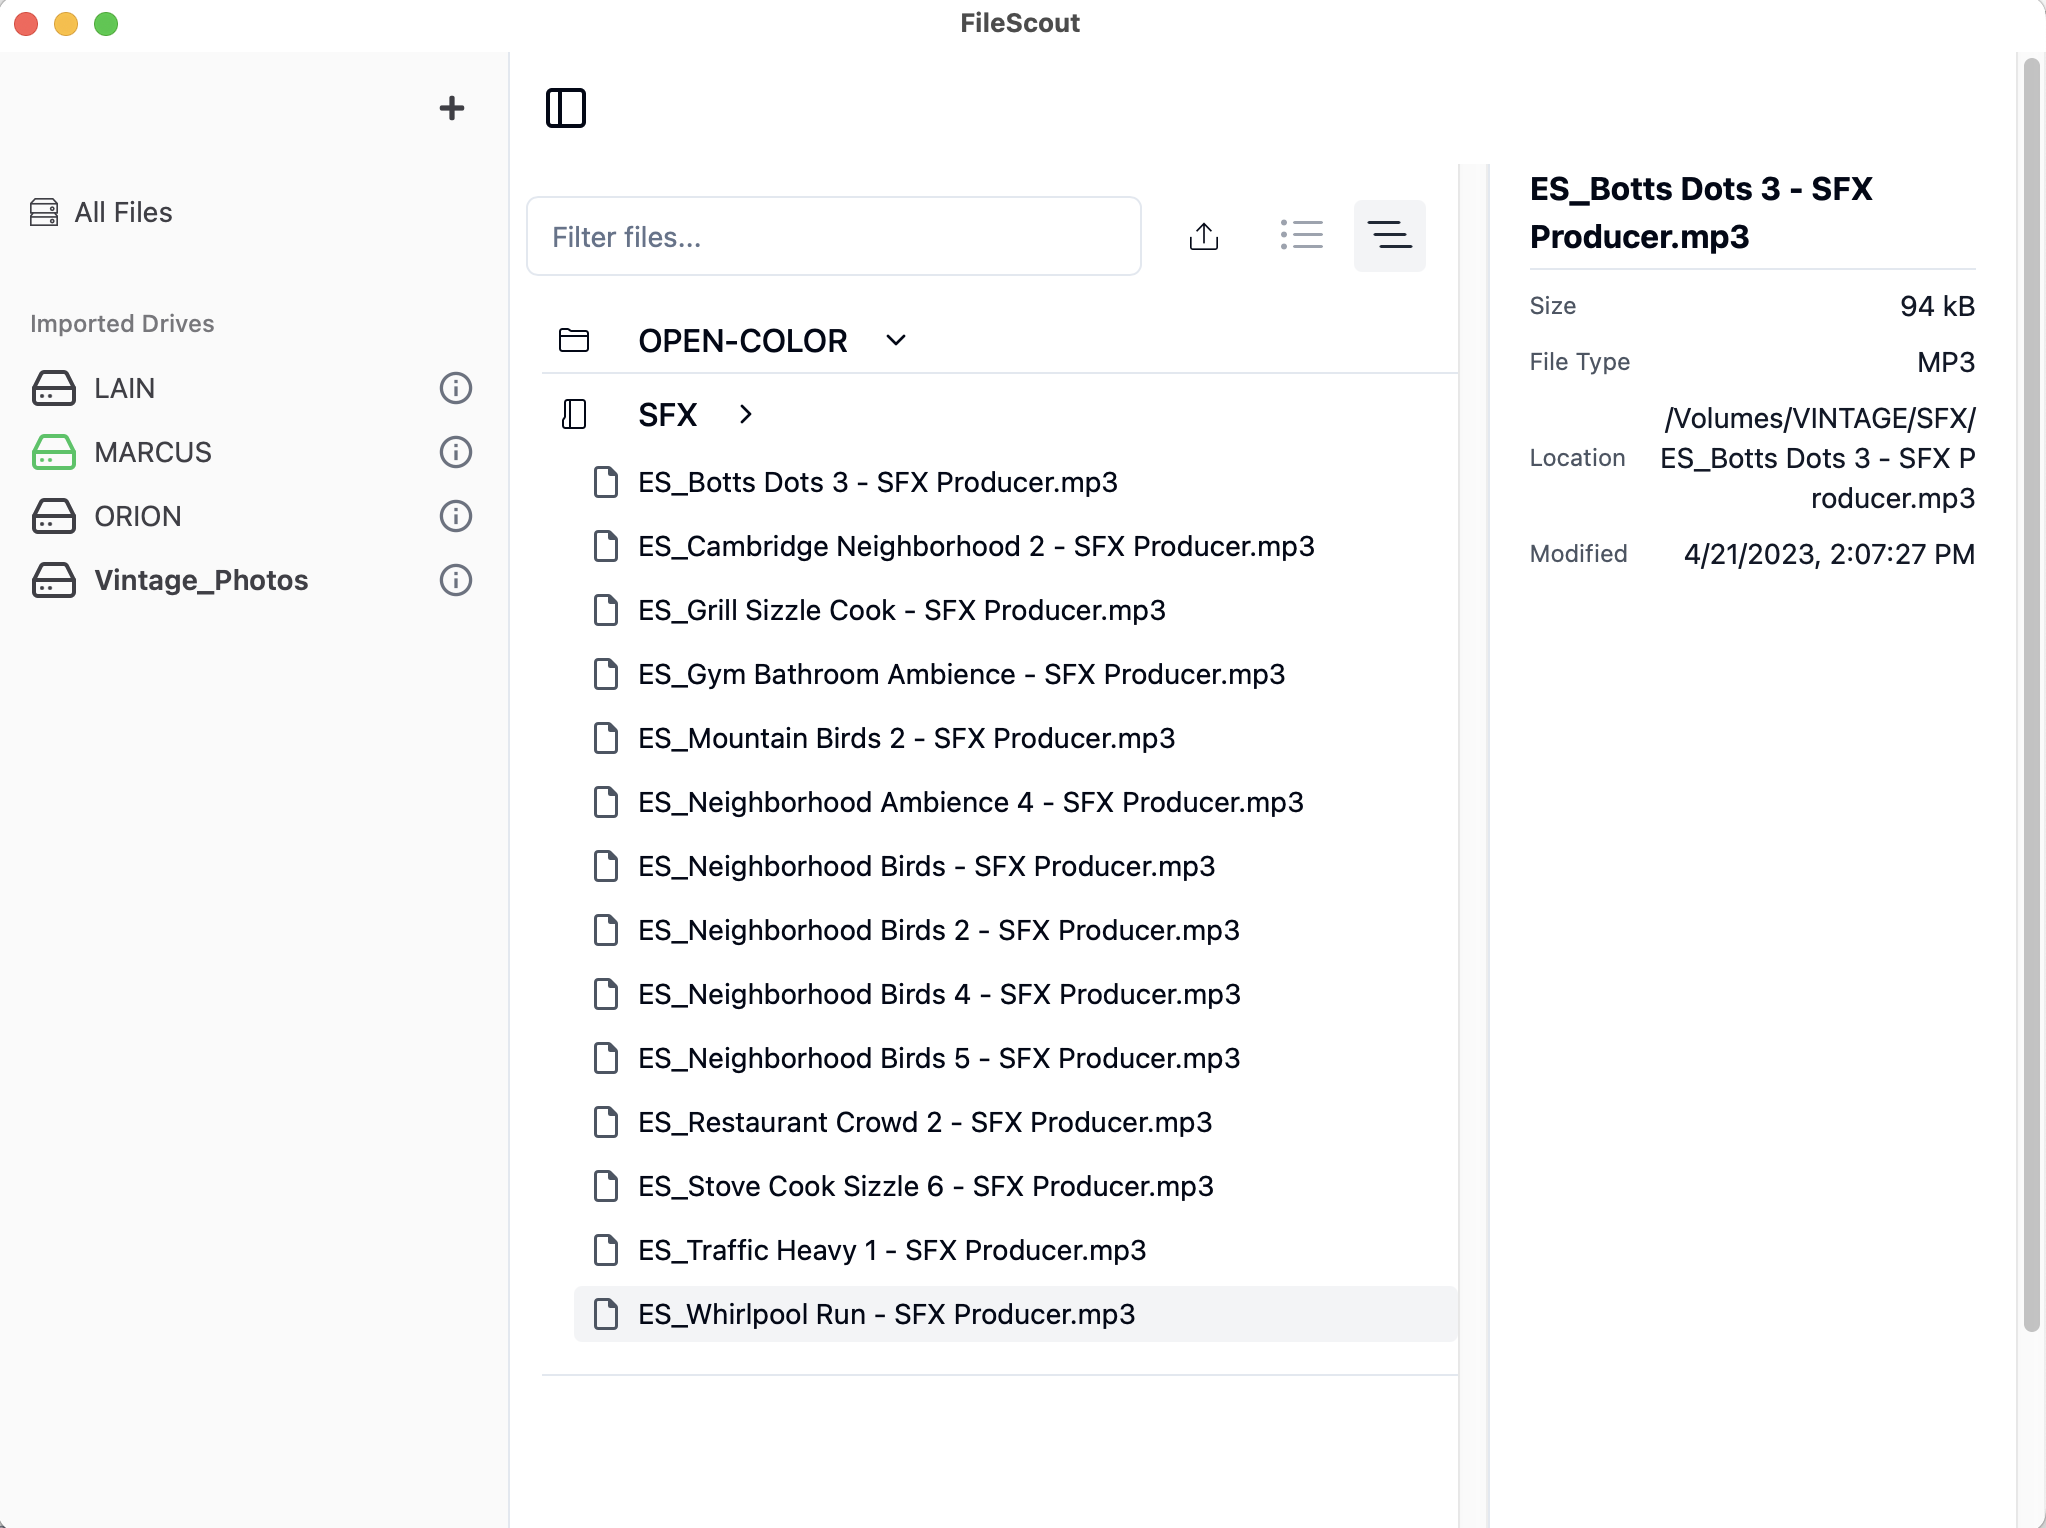Select the detail view icon next to list view
2046x1528 pixels.
pyautogui.click(x=1389, y=236)
